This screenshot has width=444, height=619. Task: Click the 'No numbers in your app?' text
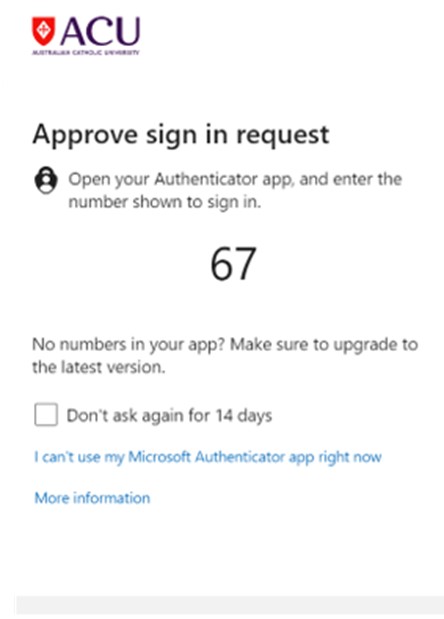pyautogui.click(x=128, y=345)
